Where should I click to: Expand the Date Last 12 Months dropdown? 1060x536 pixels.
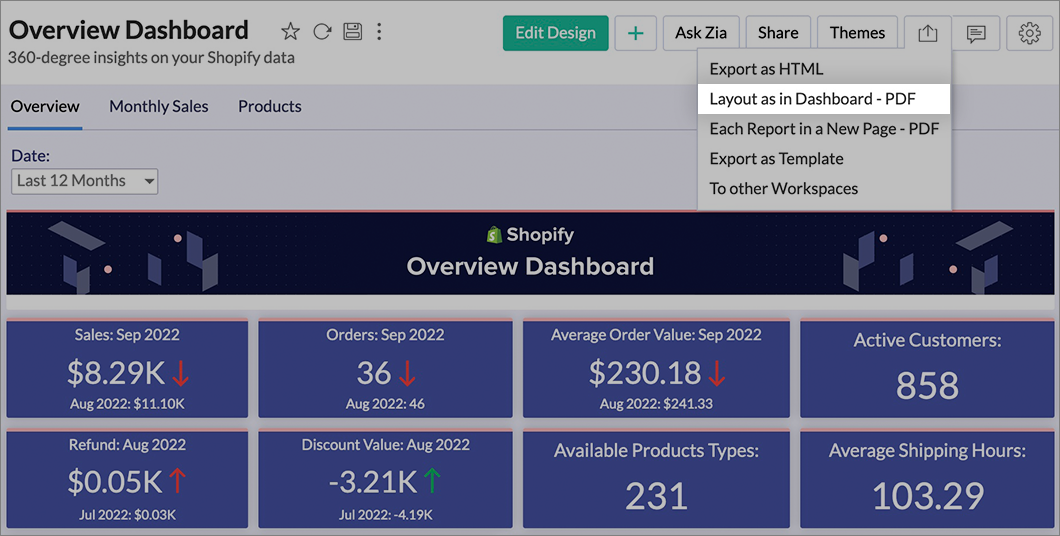85,181
